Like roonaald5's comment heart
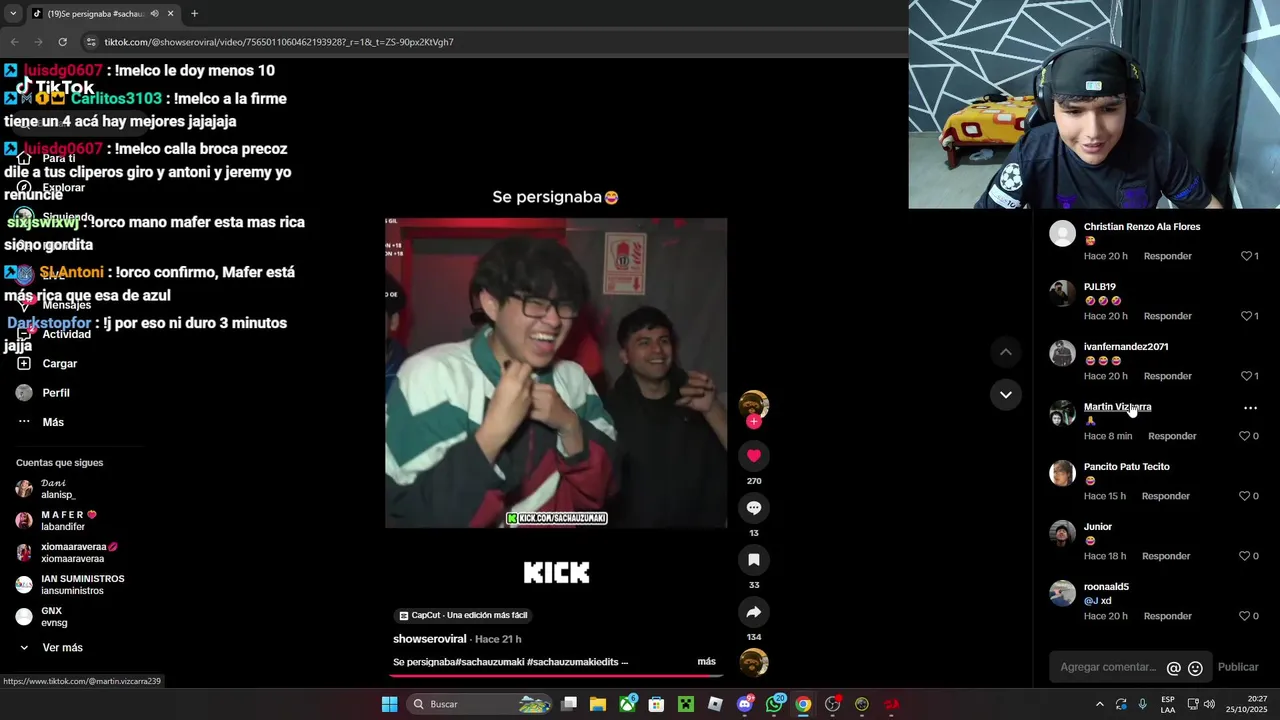The image size is (1280, 720). coord(1245,616)
